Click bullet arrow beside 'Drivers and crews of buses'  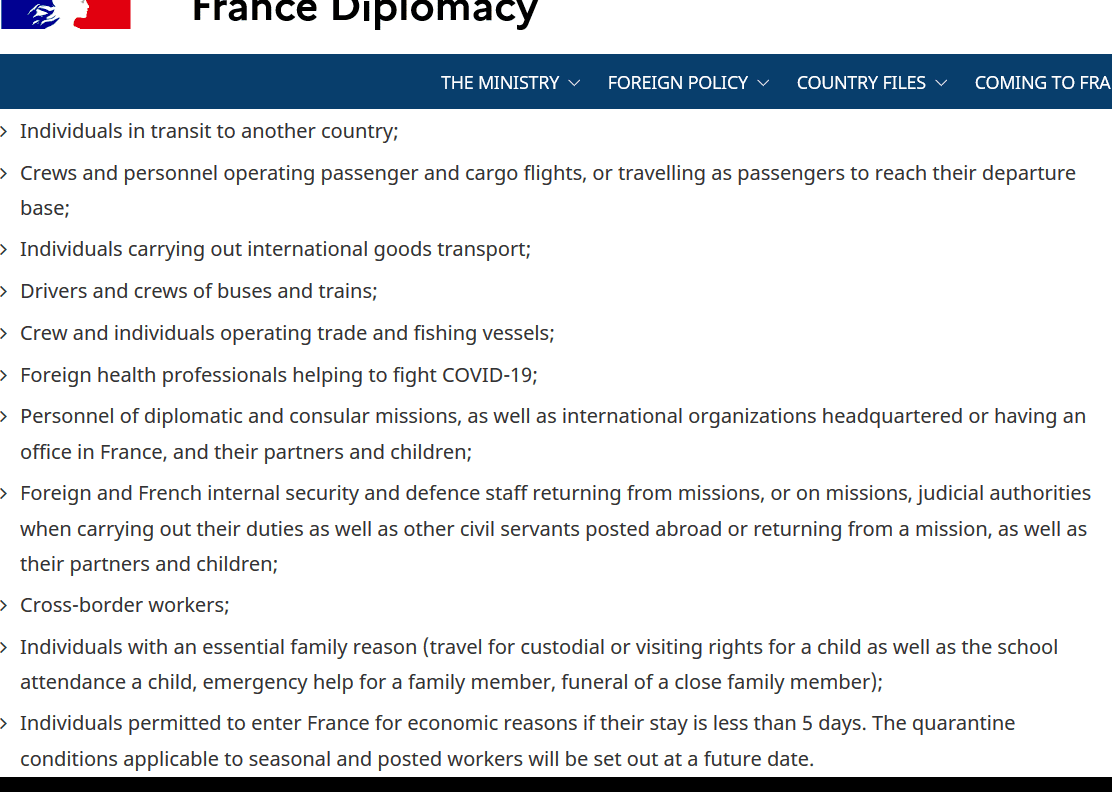point(4,291)
